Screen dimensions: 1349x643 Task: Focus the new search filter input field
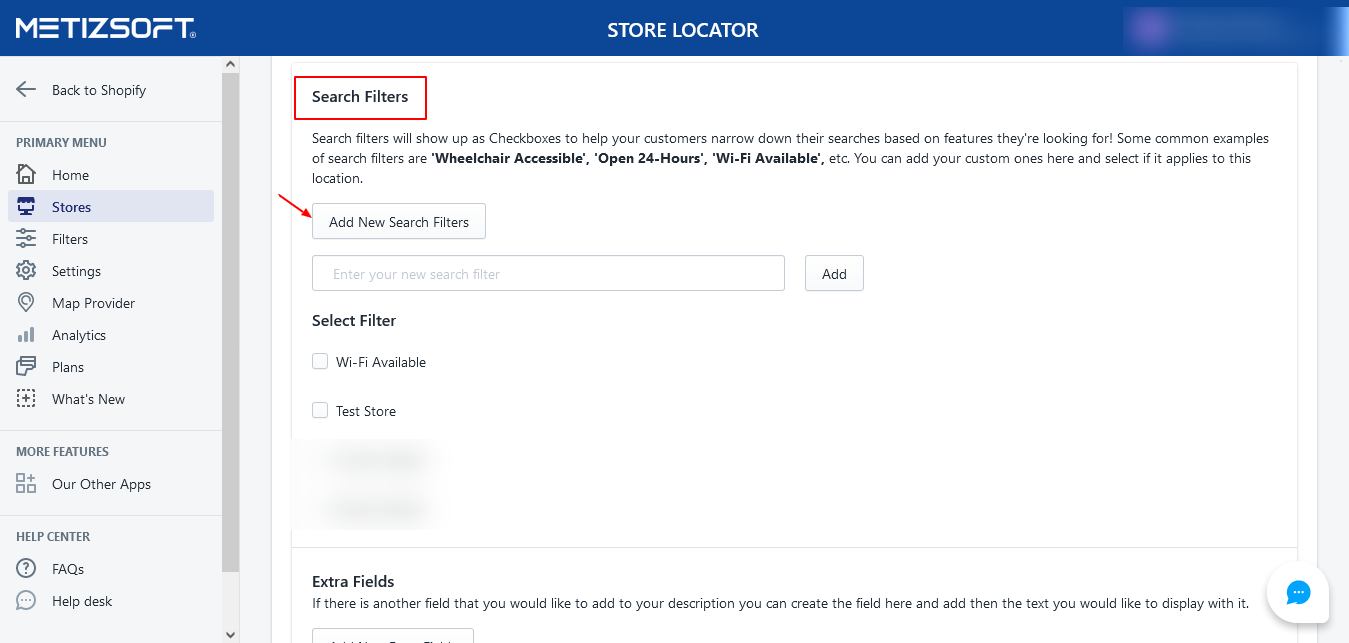(x=548, y=274)
